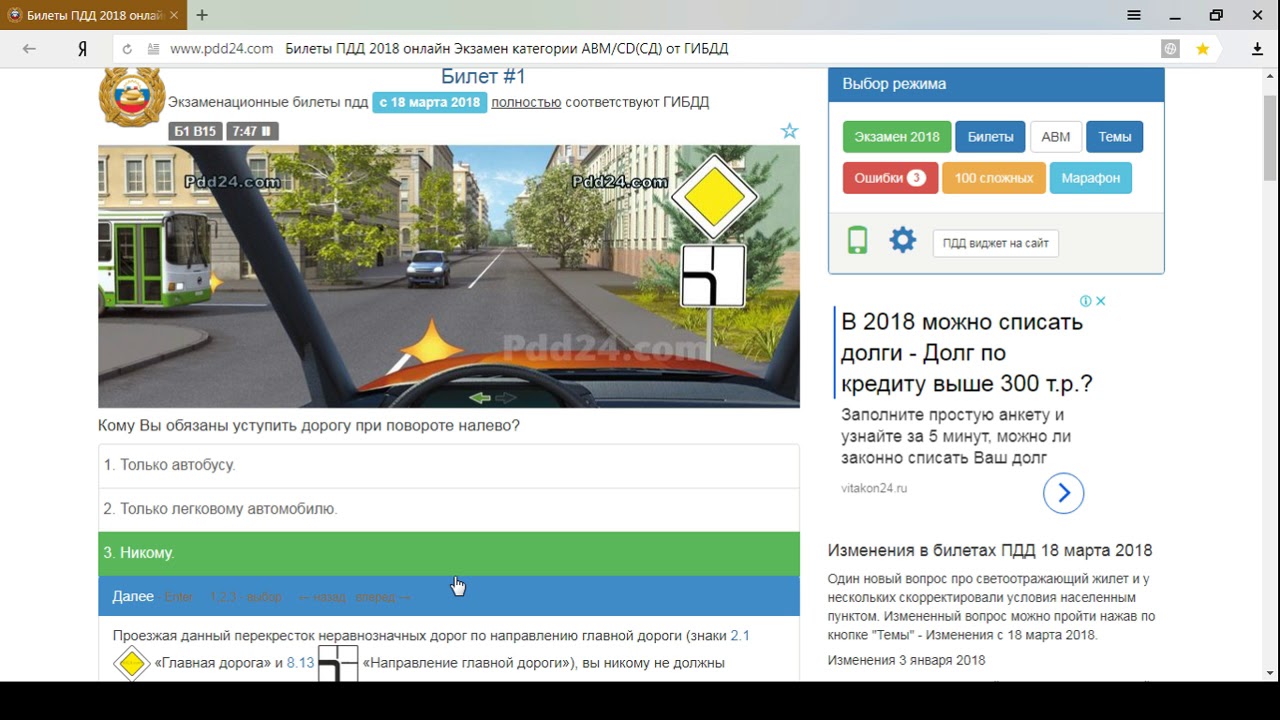Click the site info icon before the URL

click(153, 49)
